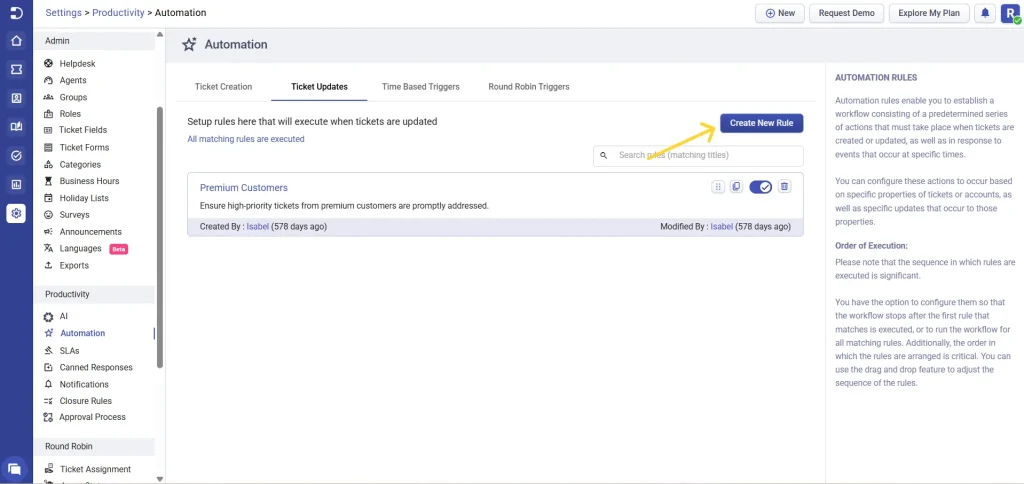Open AI under Productivity
The image size is (1024, 484).
(x=63, y=316)
